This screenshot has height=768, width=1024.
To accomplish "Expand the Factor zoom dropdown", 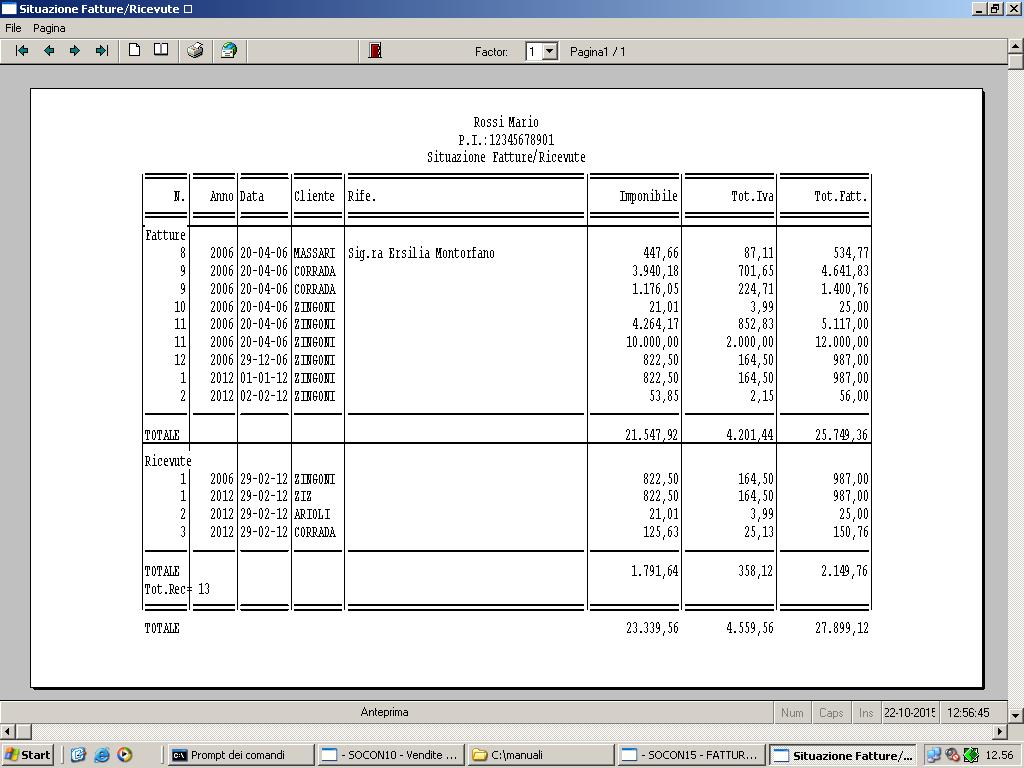I will [550, 52].
